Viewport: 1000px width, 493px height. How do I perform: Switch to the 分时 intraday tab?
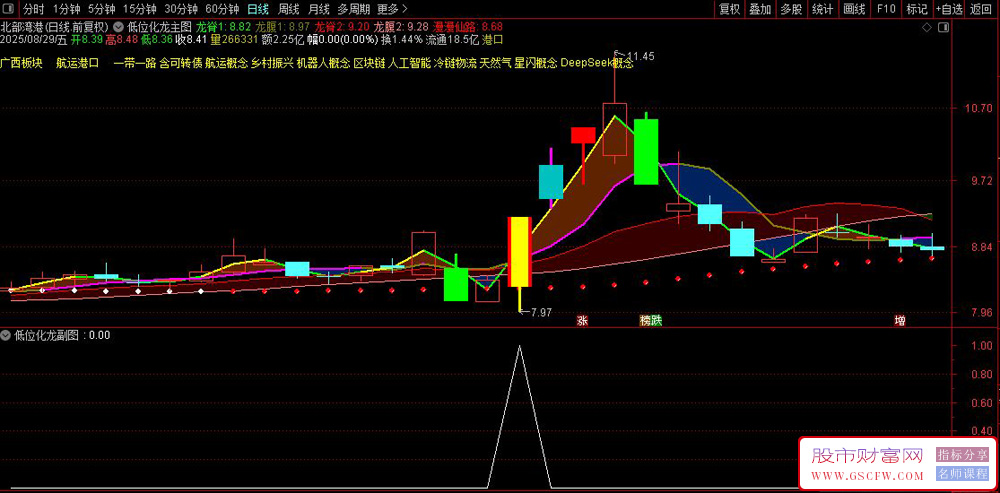point(34,9)
